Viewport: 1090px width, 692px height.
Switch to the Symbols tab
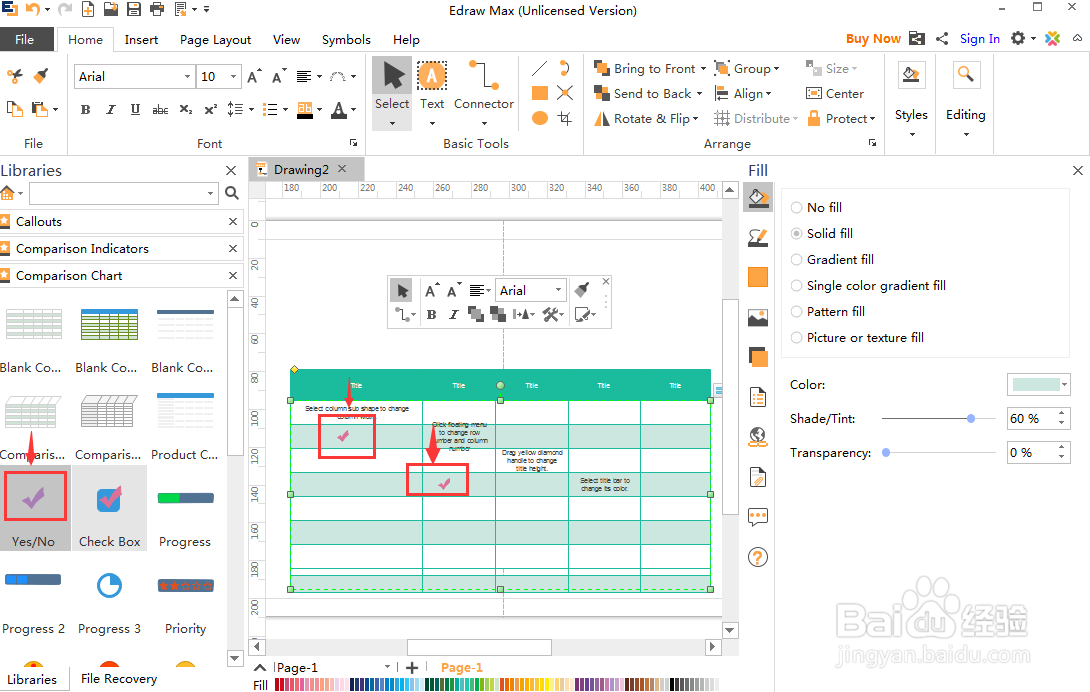point(346,40)
